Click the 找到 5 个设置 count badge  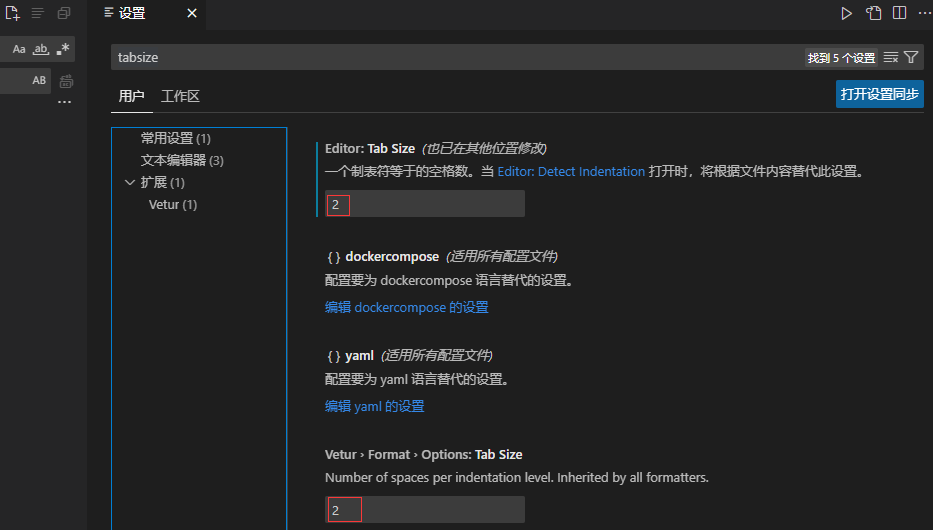click(841, 58)
